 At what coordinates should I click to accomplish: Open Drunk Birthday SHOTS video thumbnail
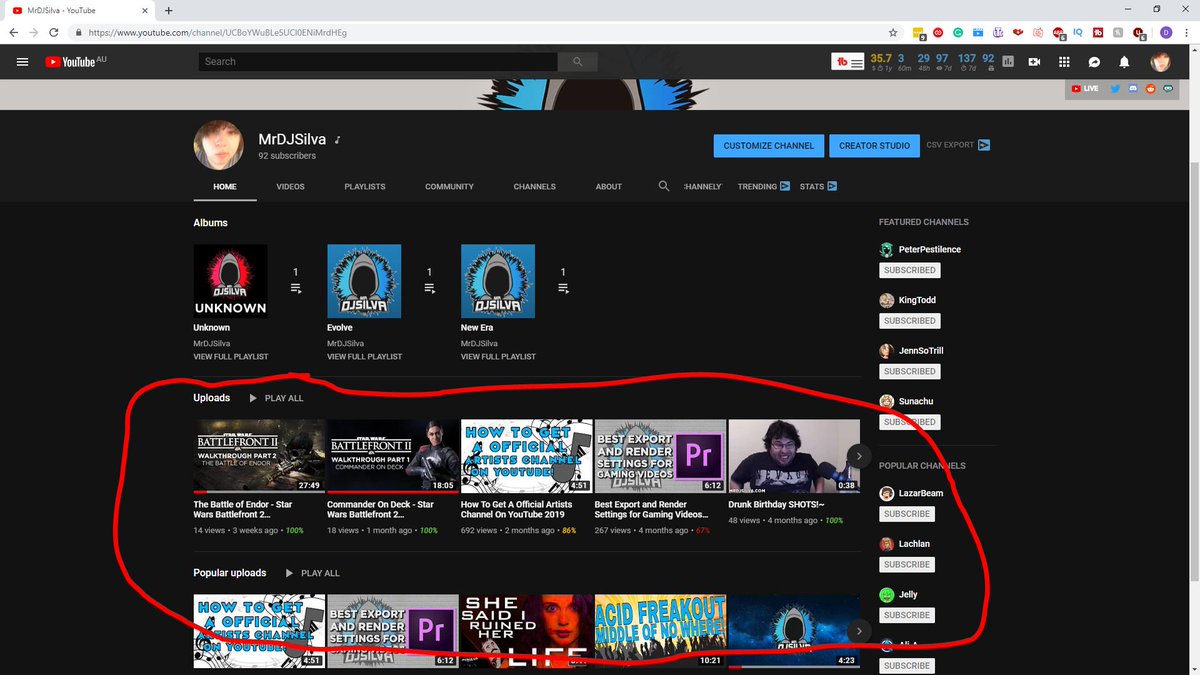pyautogui.click(x=795, y=457)
